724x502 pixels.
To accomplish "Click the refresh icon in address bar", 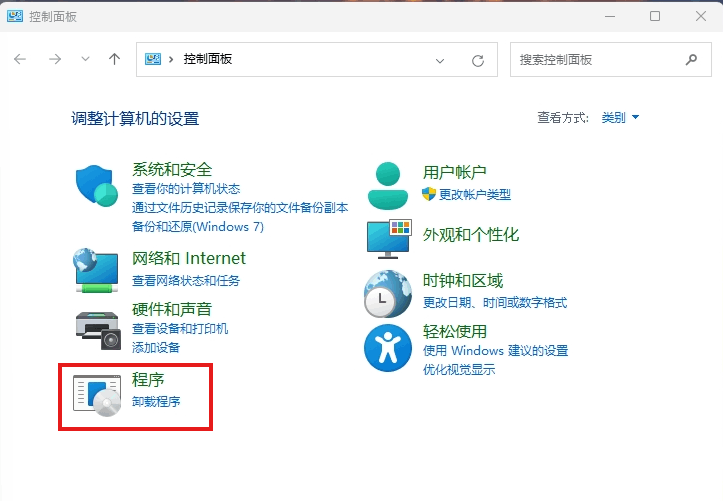I will point(478,60).
